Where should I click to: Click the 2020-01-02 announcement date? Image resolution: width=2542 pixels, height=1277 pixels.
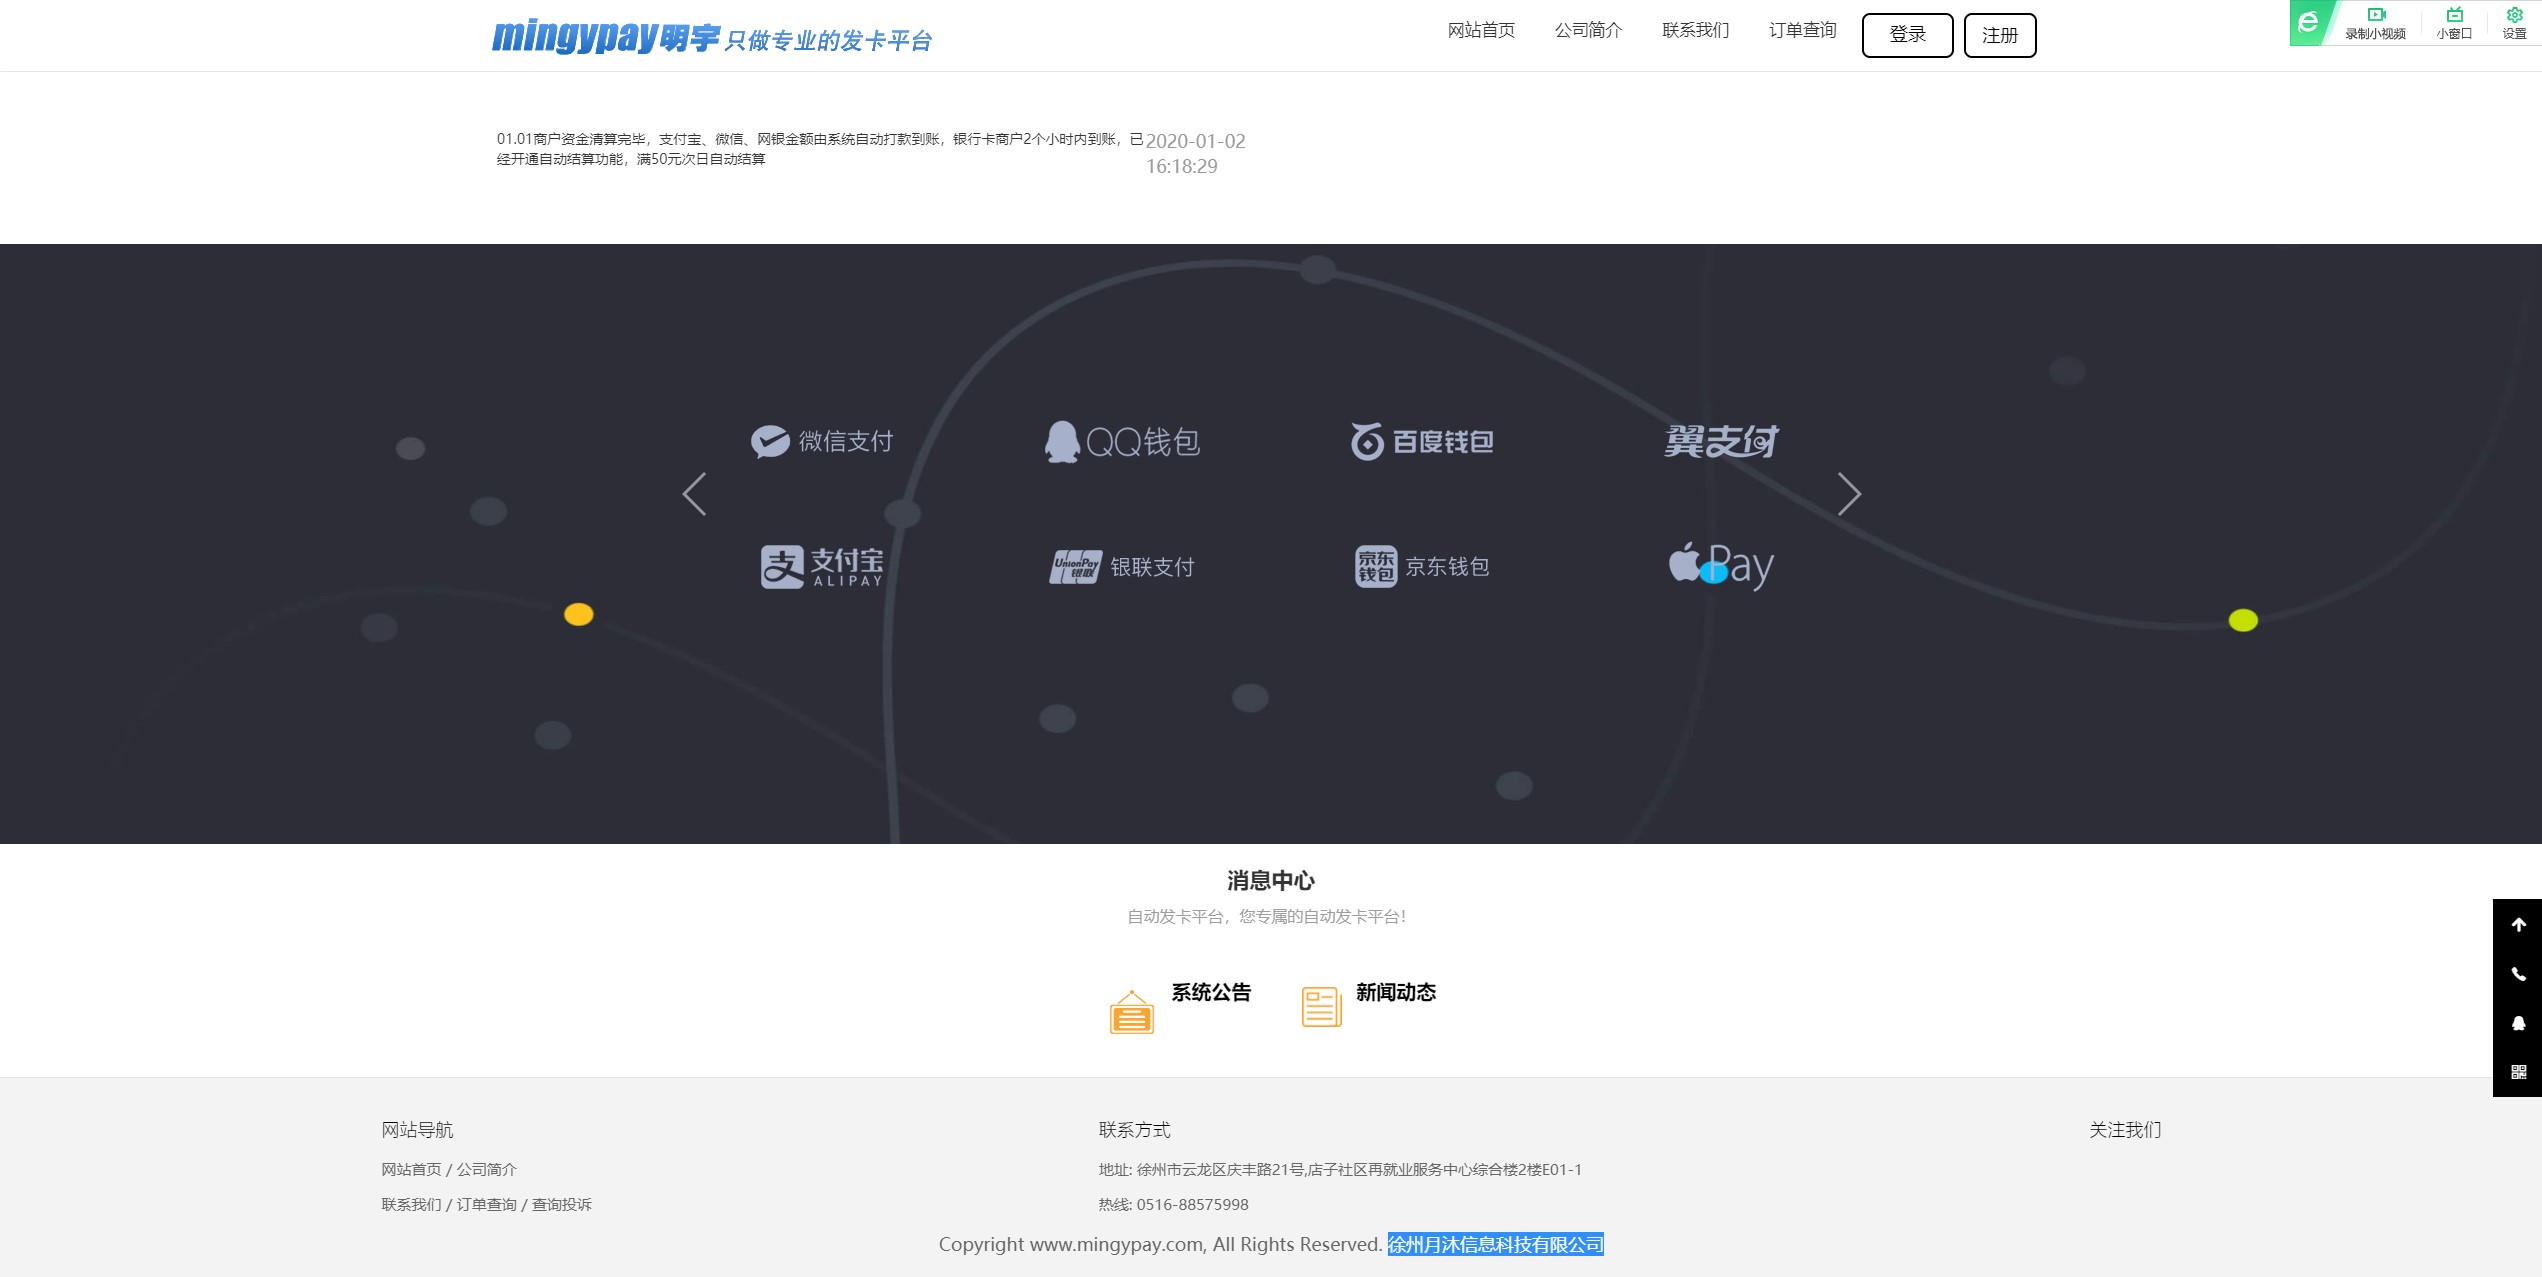1195,154
